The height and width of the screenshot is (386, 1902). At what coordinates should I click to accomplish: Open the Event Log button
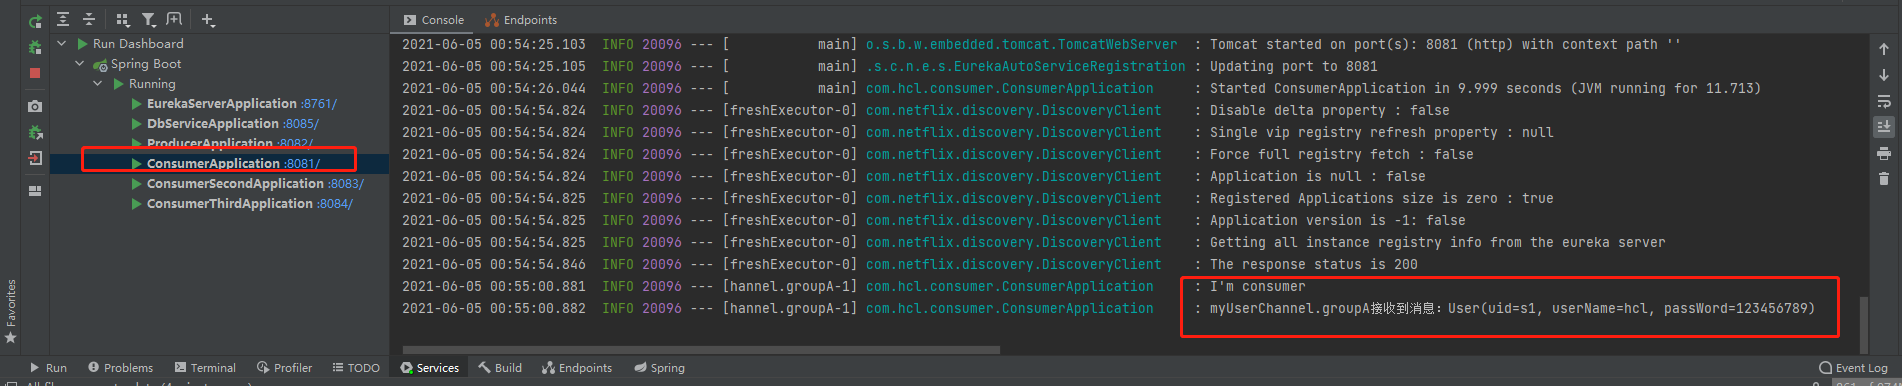1853,368
